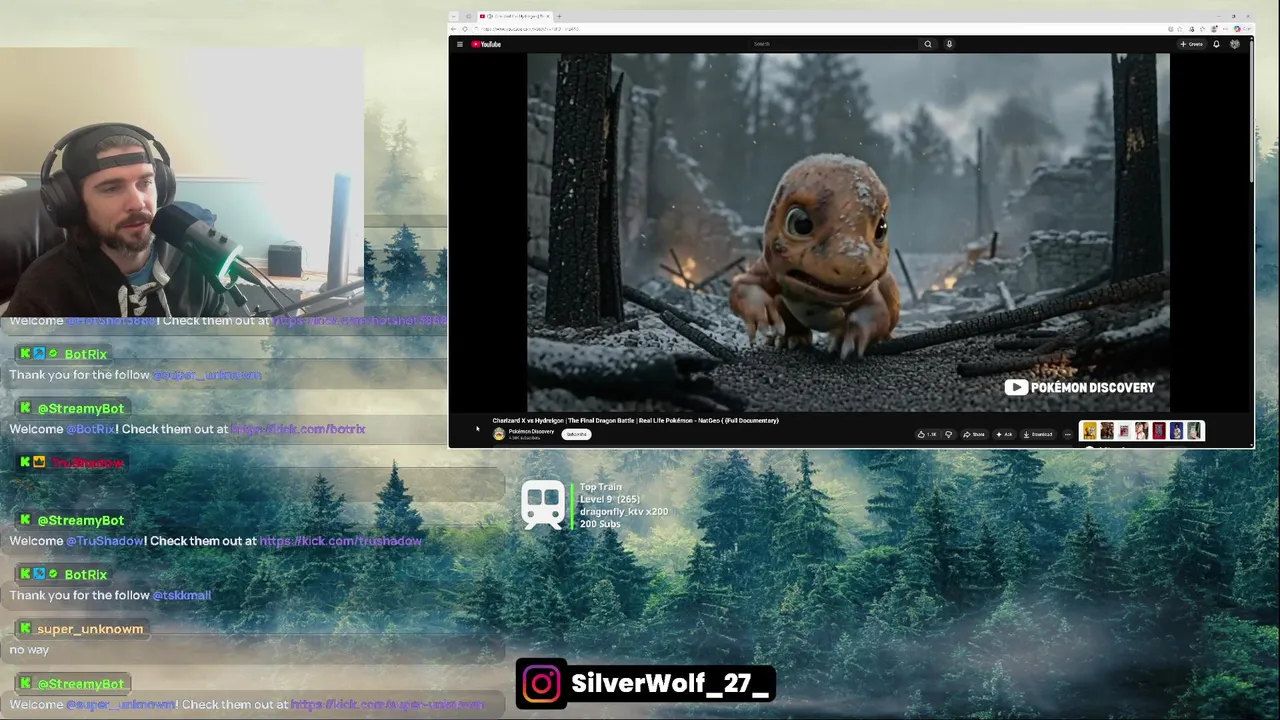Viewport: 1280px width, 720px height.
Task: Open the Pokémon Discovery channel name
Action: point(531,431)
